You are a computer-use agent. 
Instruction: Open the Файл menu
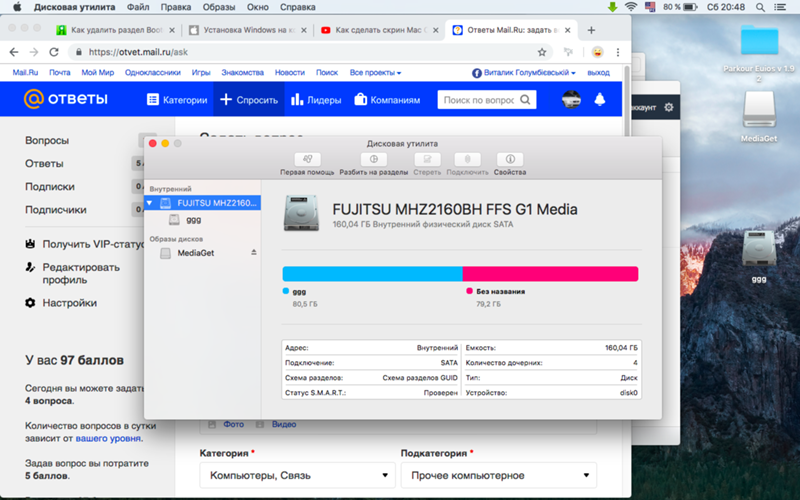138,7
